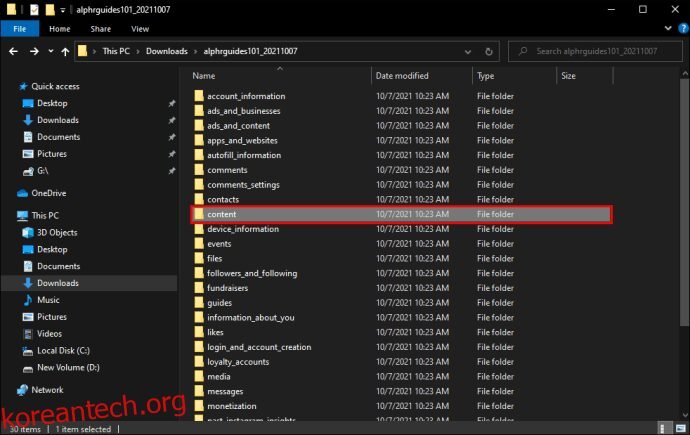
Task: Open pinned Desktop under Quick access
Action: click(x=52, y=103)
